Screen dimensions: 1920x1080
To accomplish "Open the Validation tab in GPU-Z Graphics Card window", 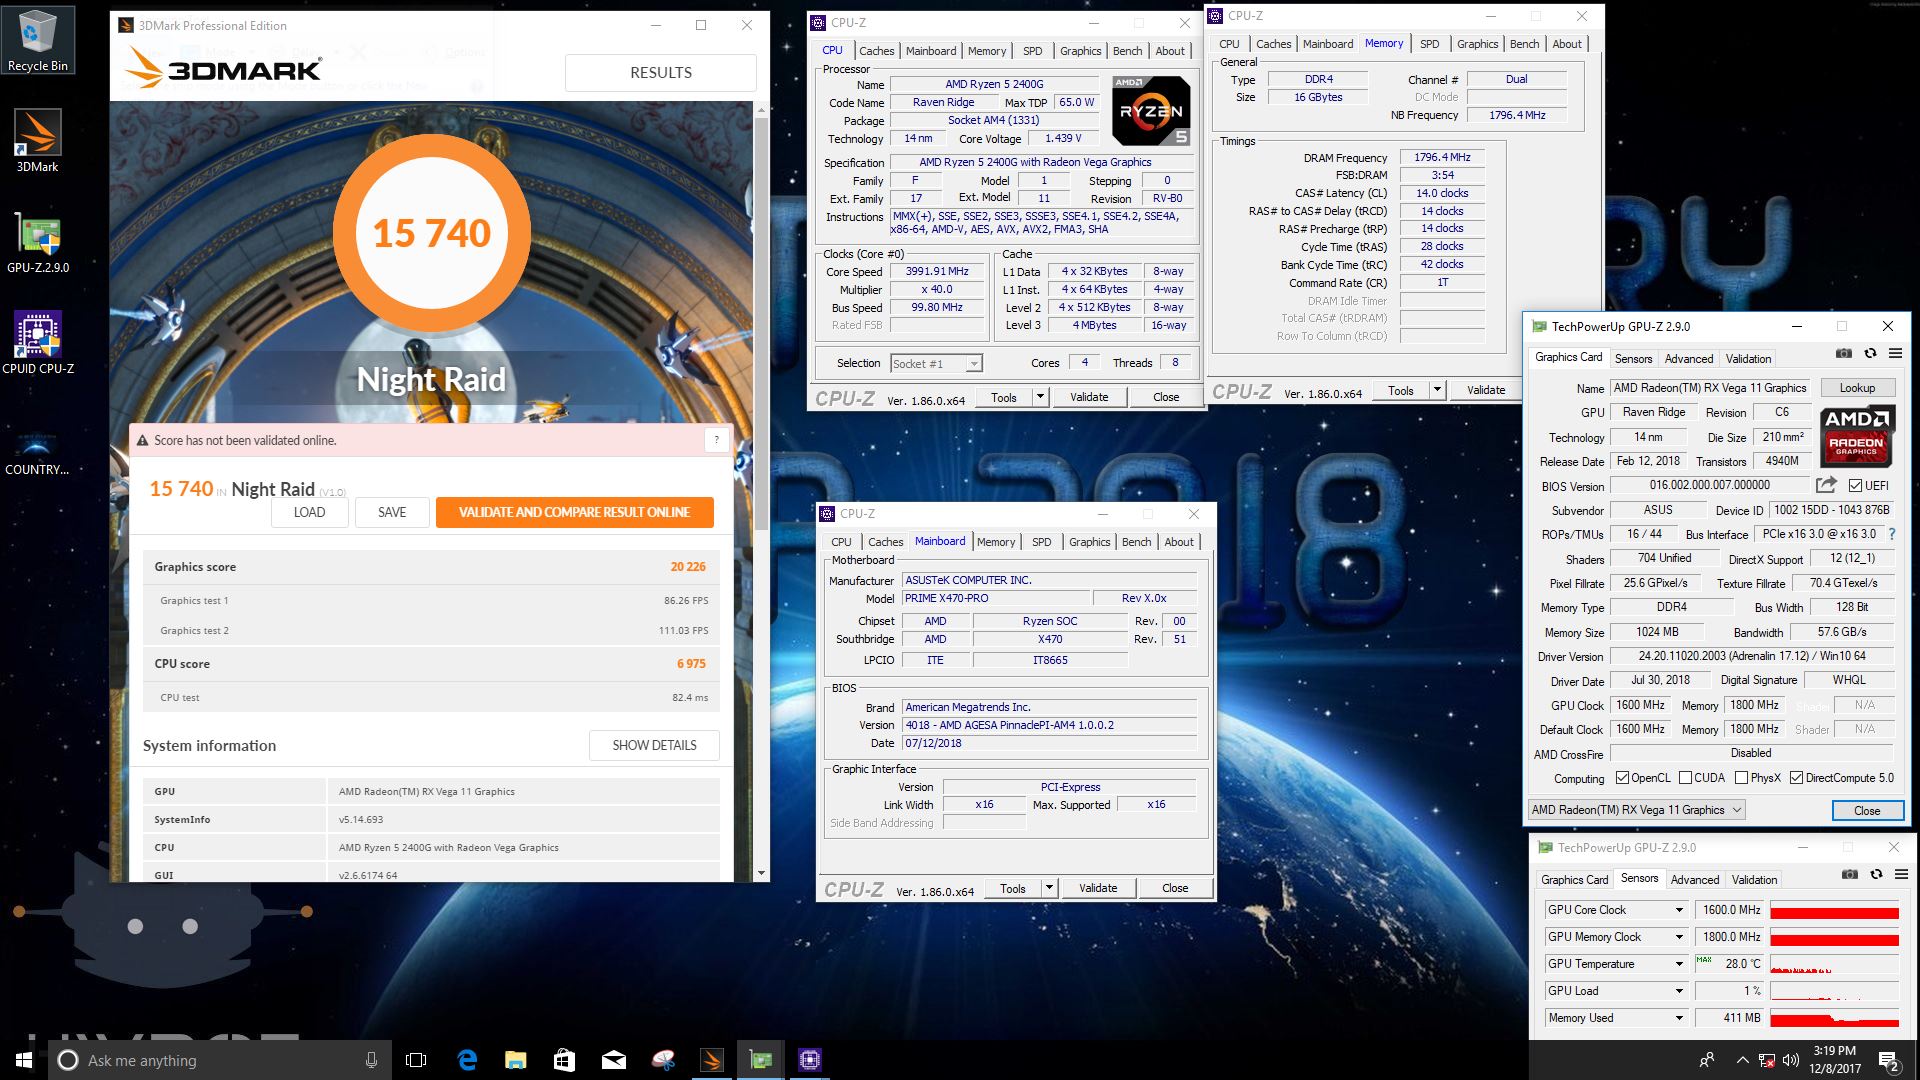I will 1748,359.
